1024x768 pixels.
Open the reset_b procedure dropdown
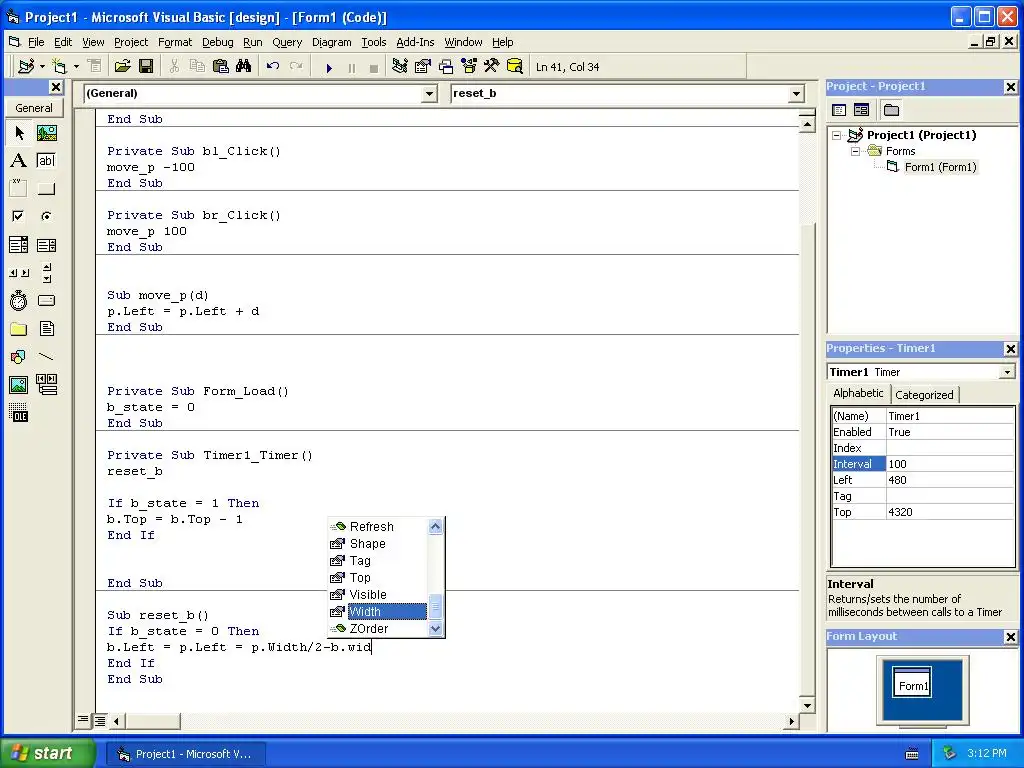796,94
